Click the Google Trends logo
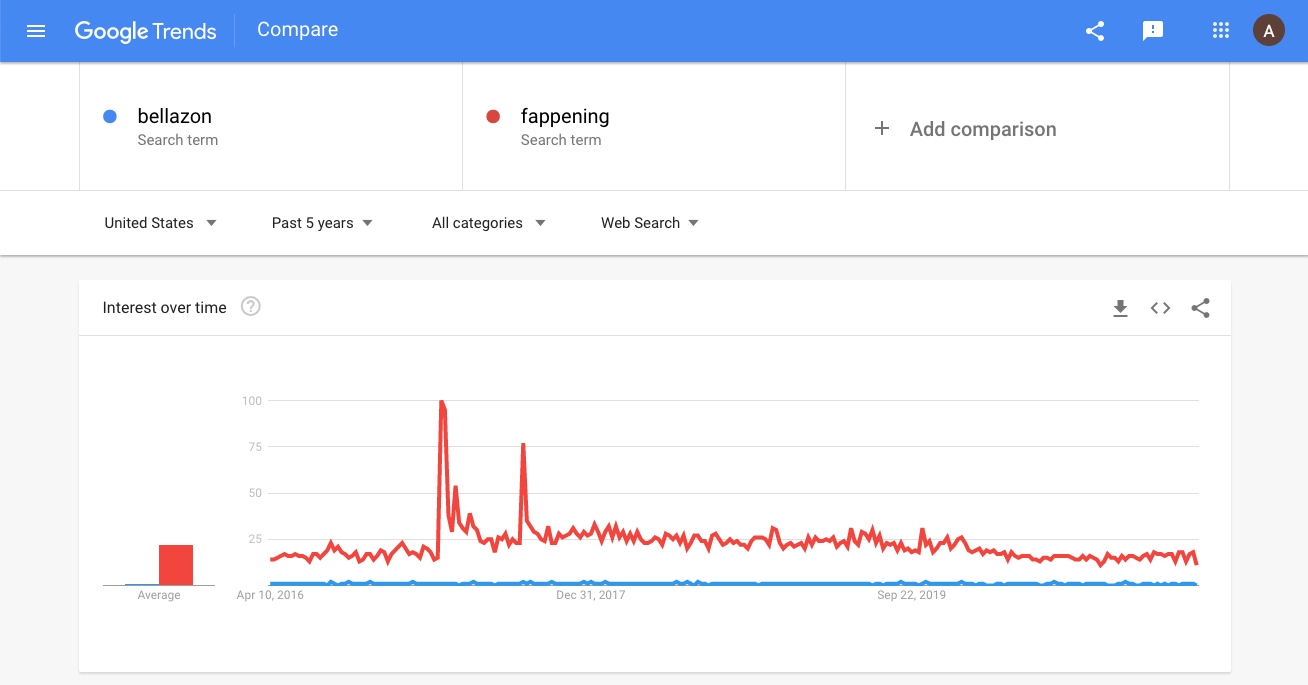This screenshot has width=1308, height=685. tap(145, 31)
